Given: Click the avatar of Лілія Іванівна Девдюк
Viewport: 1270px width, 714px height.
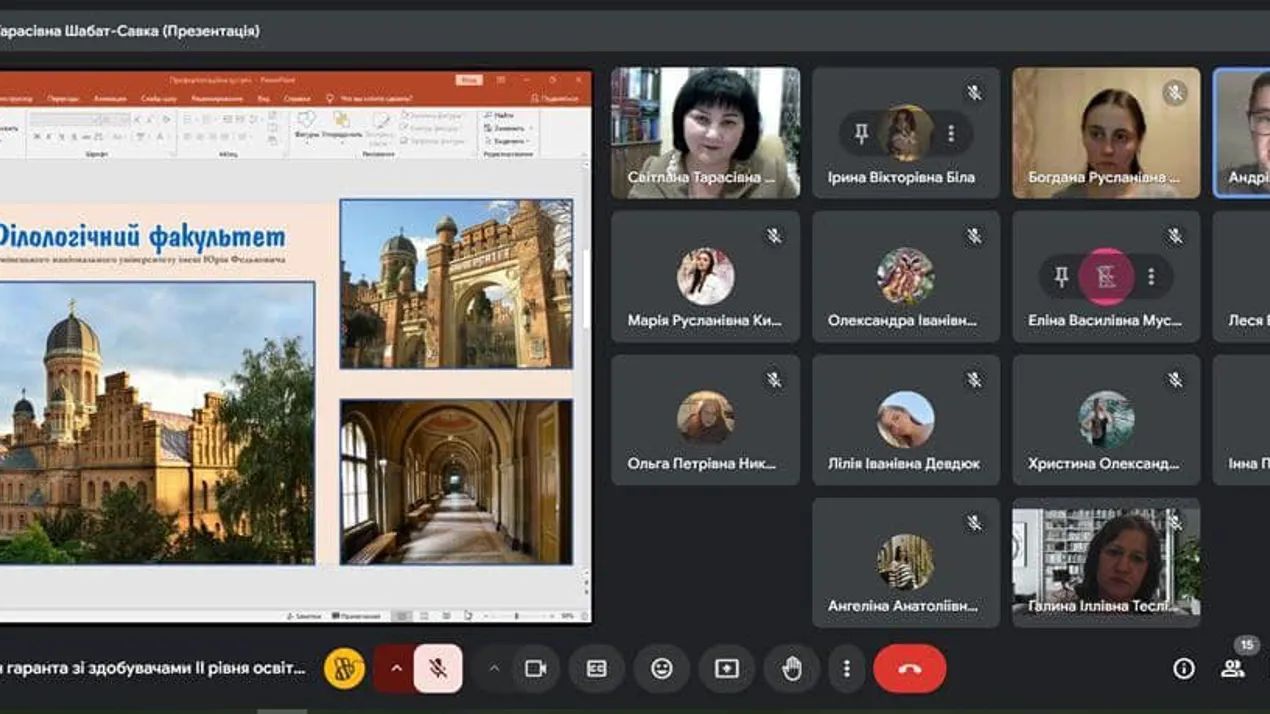Looking at the screenshot, I should [906, 419].
